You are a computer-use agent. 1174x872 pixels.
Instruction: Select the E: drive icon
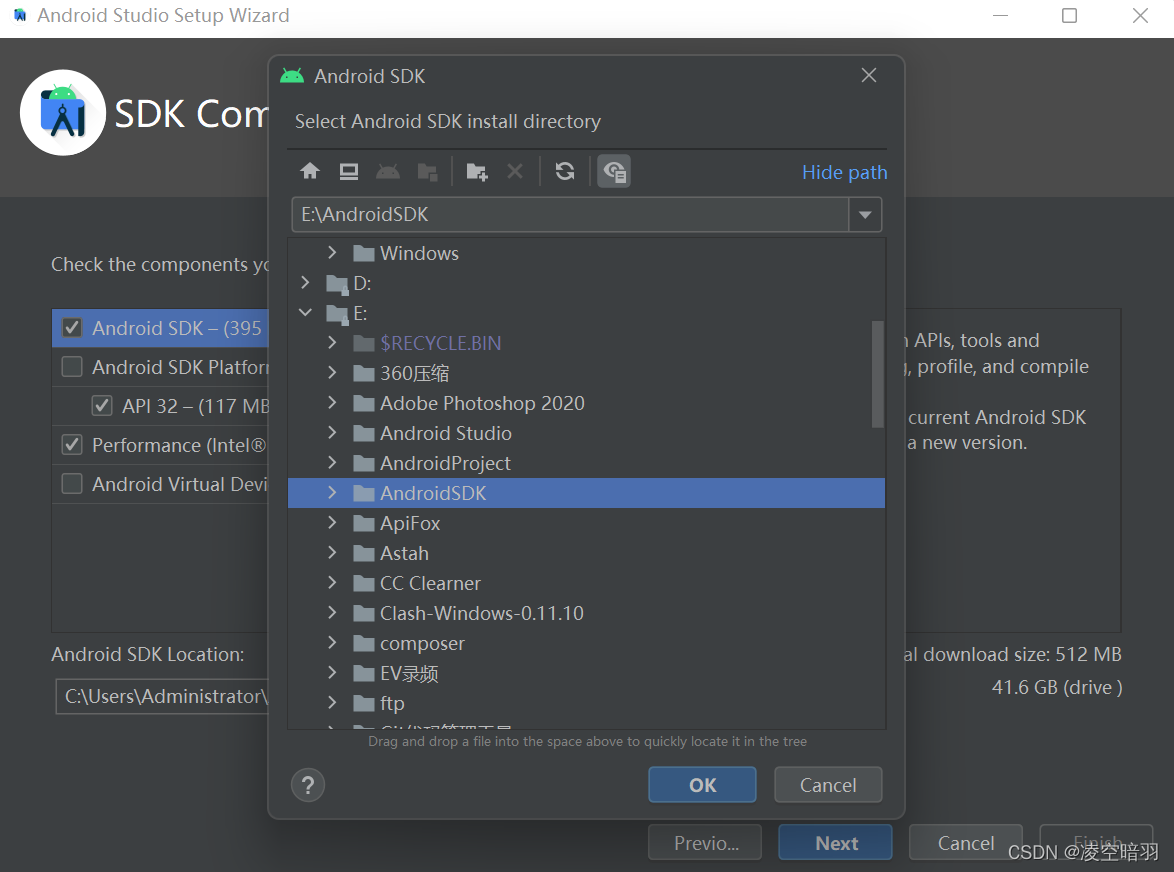click(338, 314)
